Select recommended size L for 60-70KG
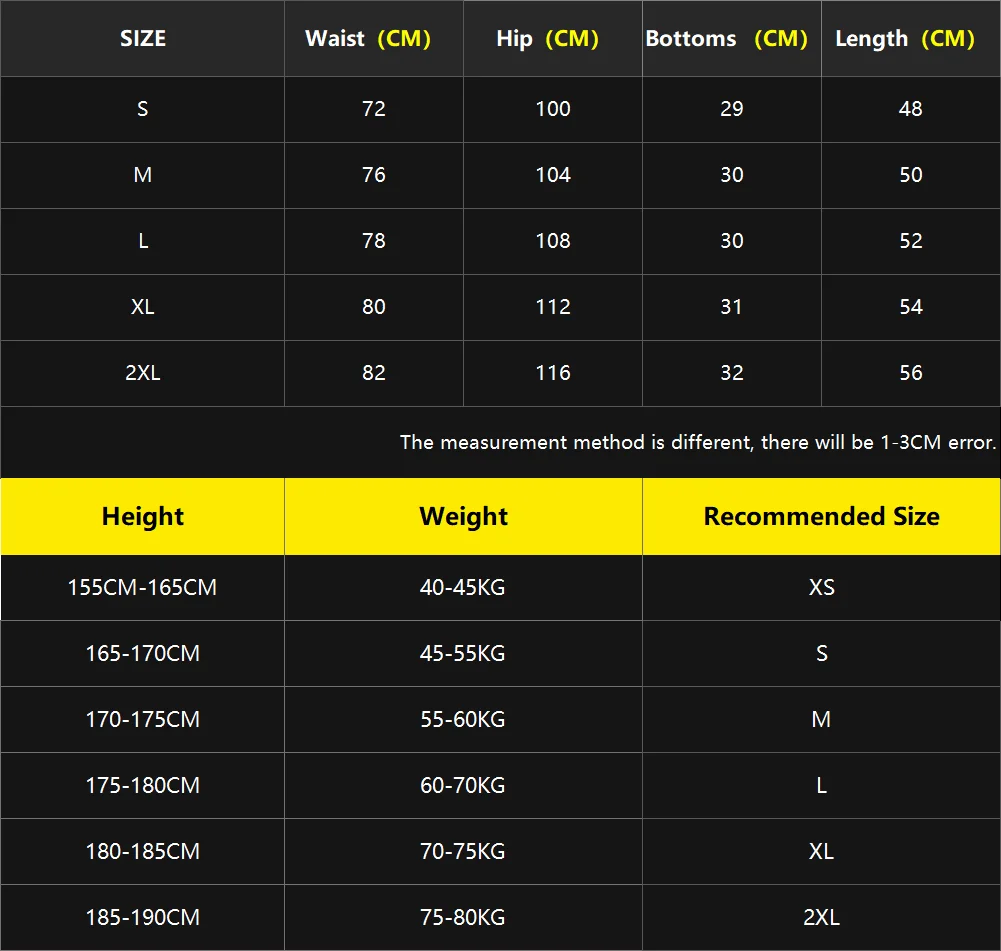The width and height of the screenshot is (1001, 951). pyautogui.click(x=822, y=786)
